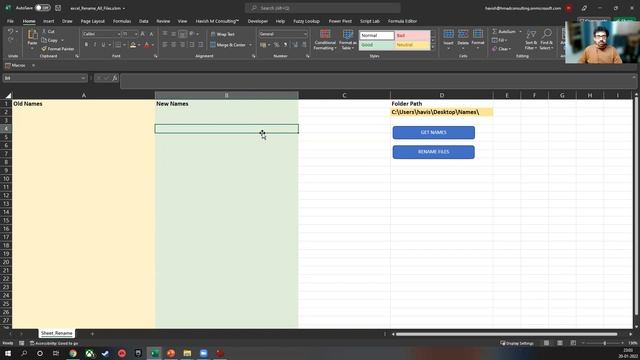Switch to the Developer tab
640x360 pixels.
point(258,21)
